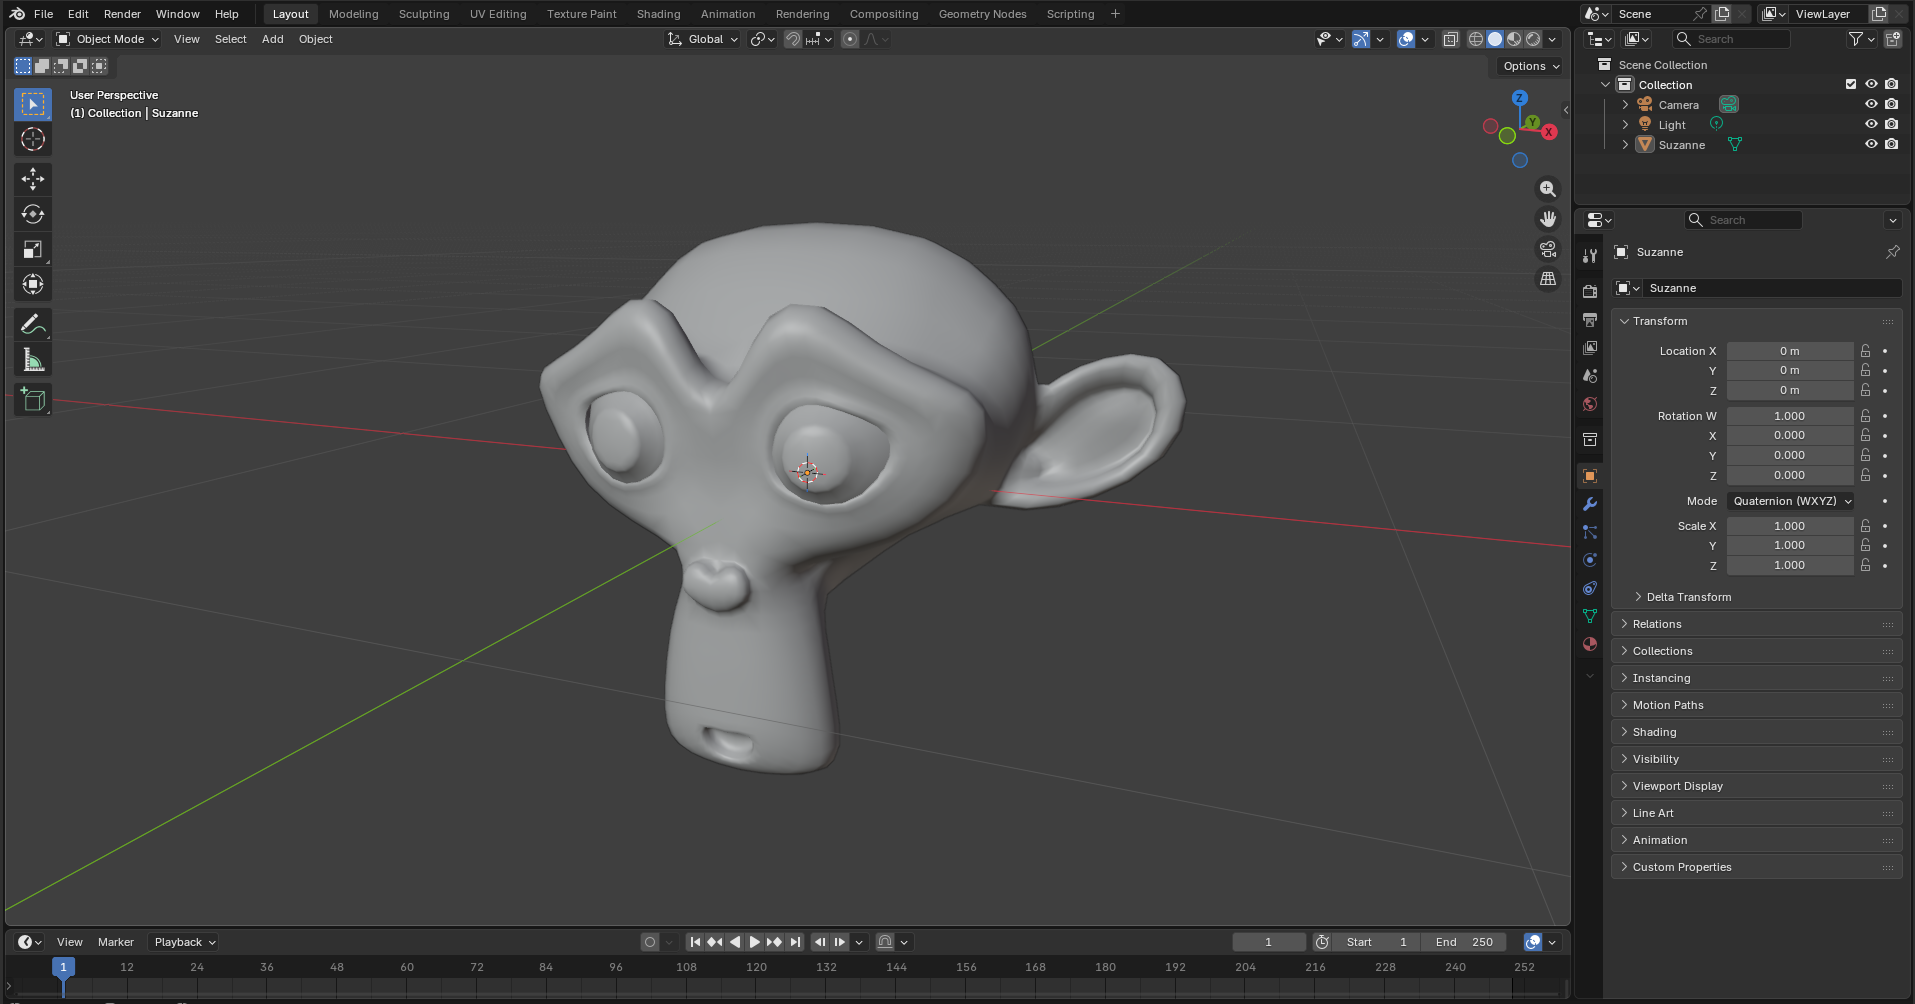Open the View Layer properties tab

[x=1590, y=348]
